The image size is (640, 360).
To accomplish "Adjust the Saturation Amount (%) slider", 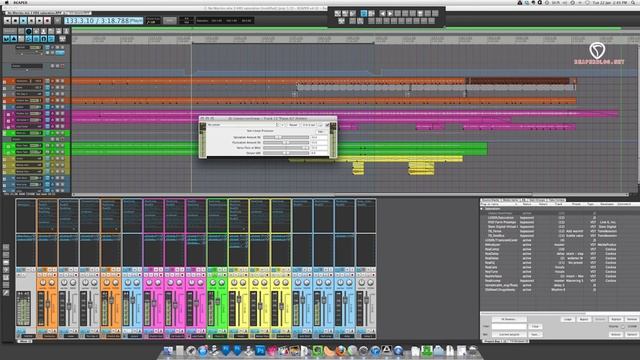I will (x=286, y=138).
